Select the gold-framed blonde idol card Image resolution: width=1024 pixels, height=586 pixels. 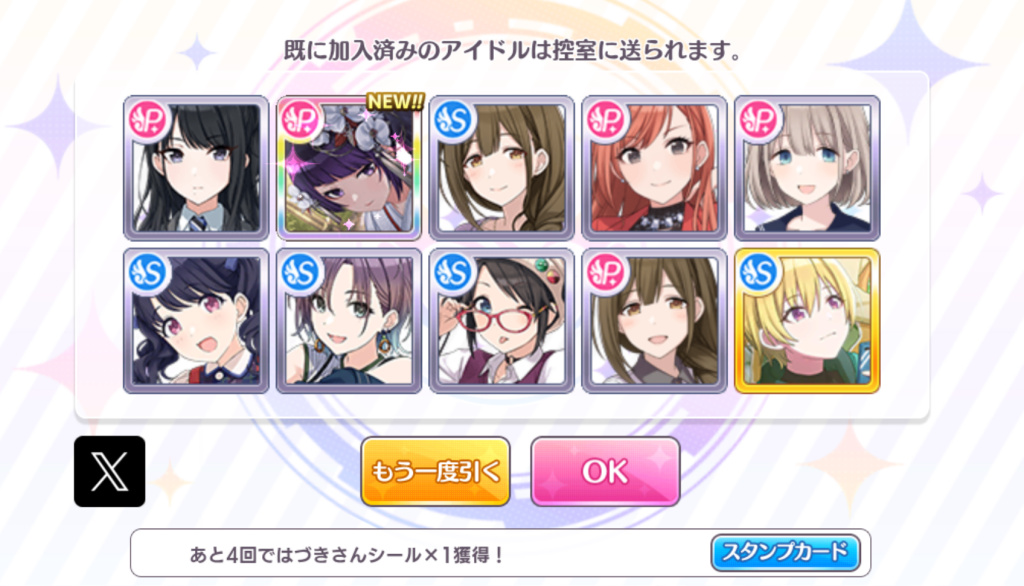coord(807,321)
